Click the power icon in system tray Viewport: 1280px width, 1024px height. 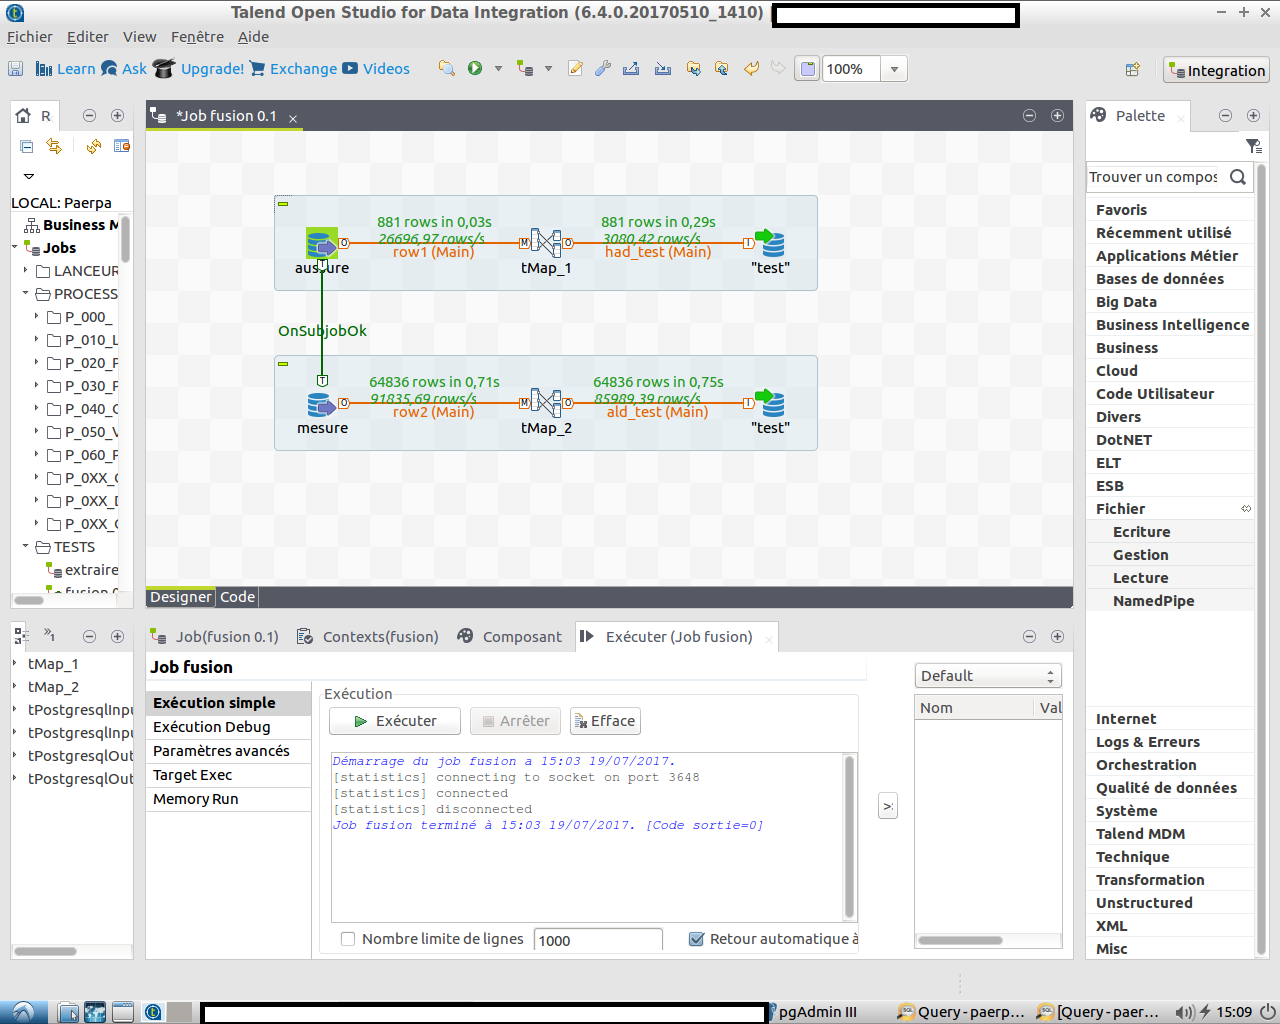1267,1012
